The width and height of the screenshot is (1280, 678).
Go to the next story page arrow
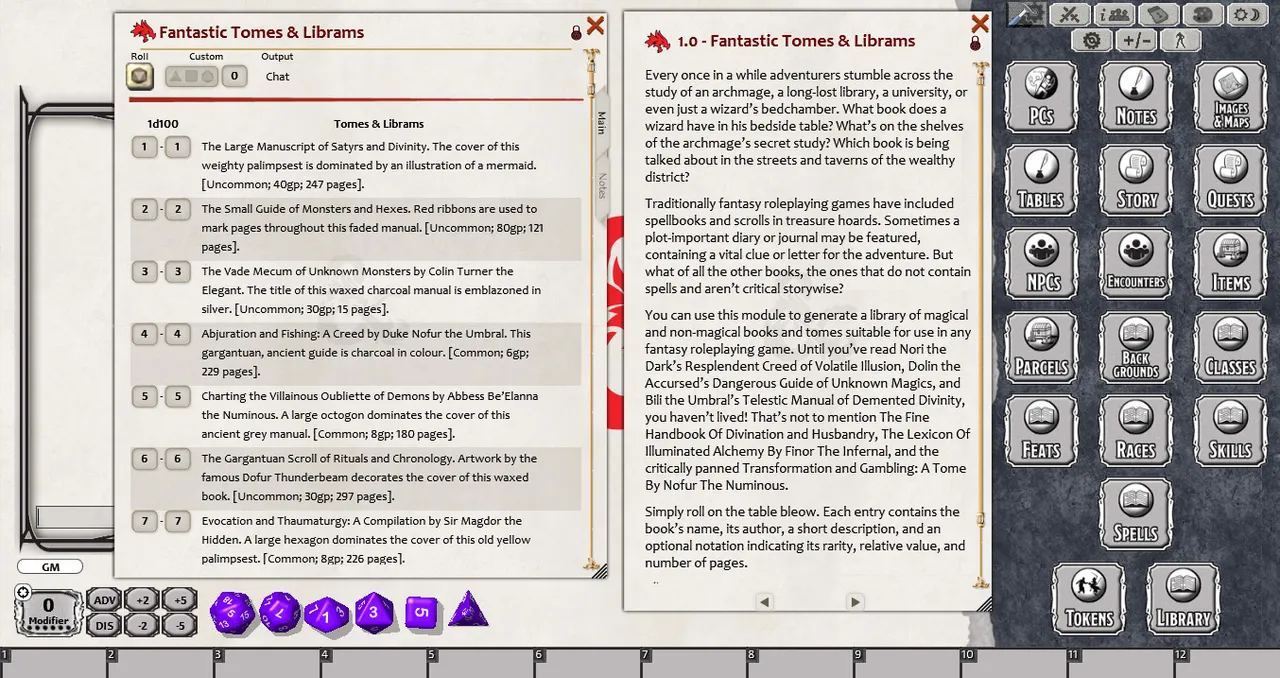click(x=855, y=601)
